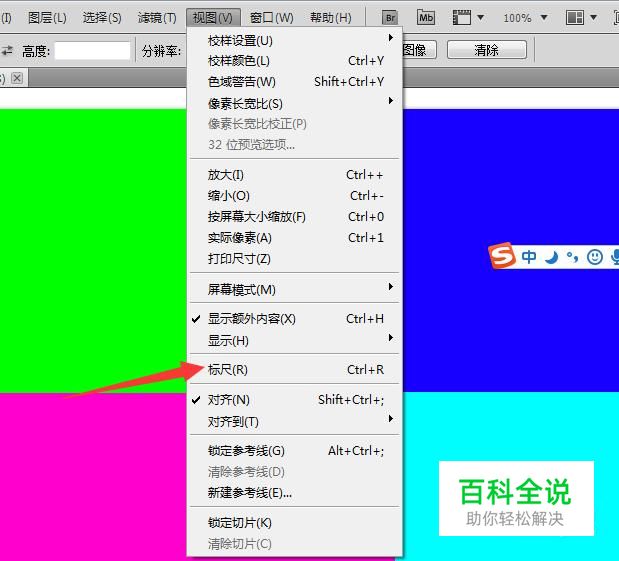This screenshot has width=619, height=561.
Task: Switch Sogou input 中 language mode
Action: 529,257
